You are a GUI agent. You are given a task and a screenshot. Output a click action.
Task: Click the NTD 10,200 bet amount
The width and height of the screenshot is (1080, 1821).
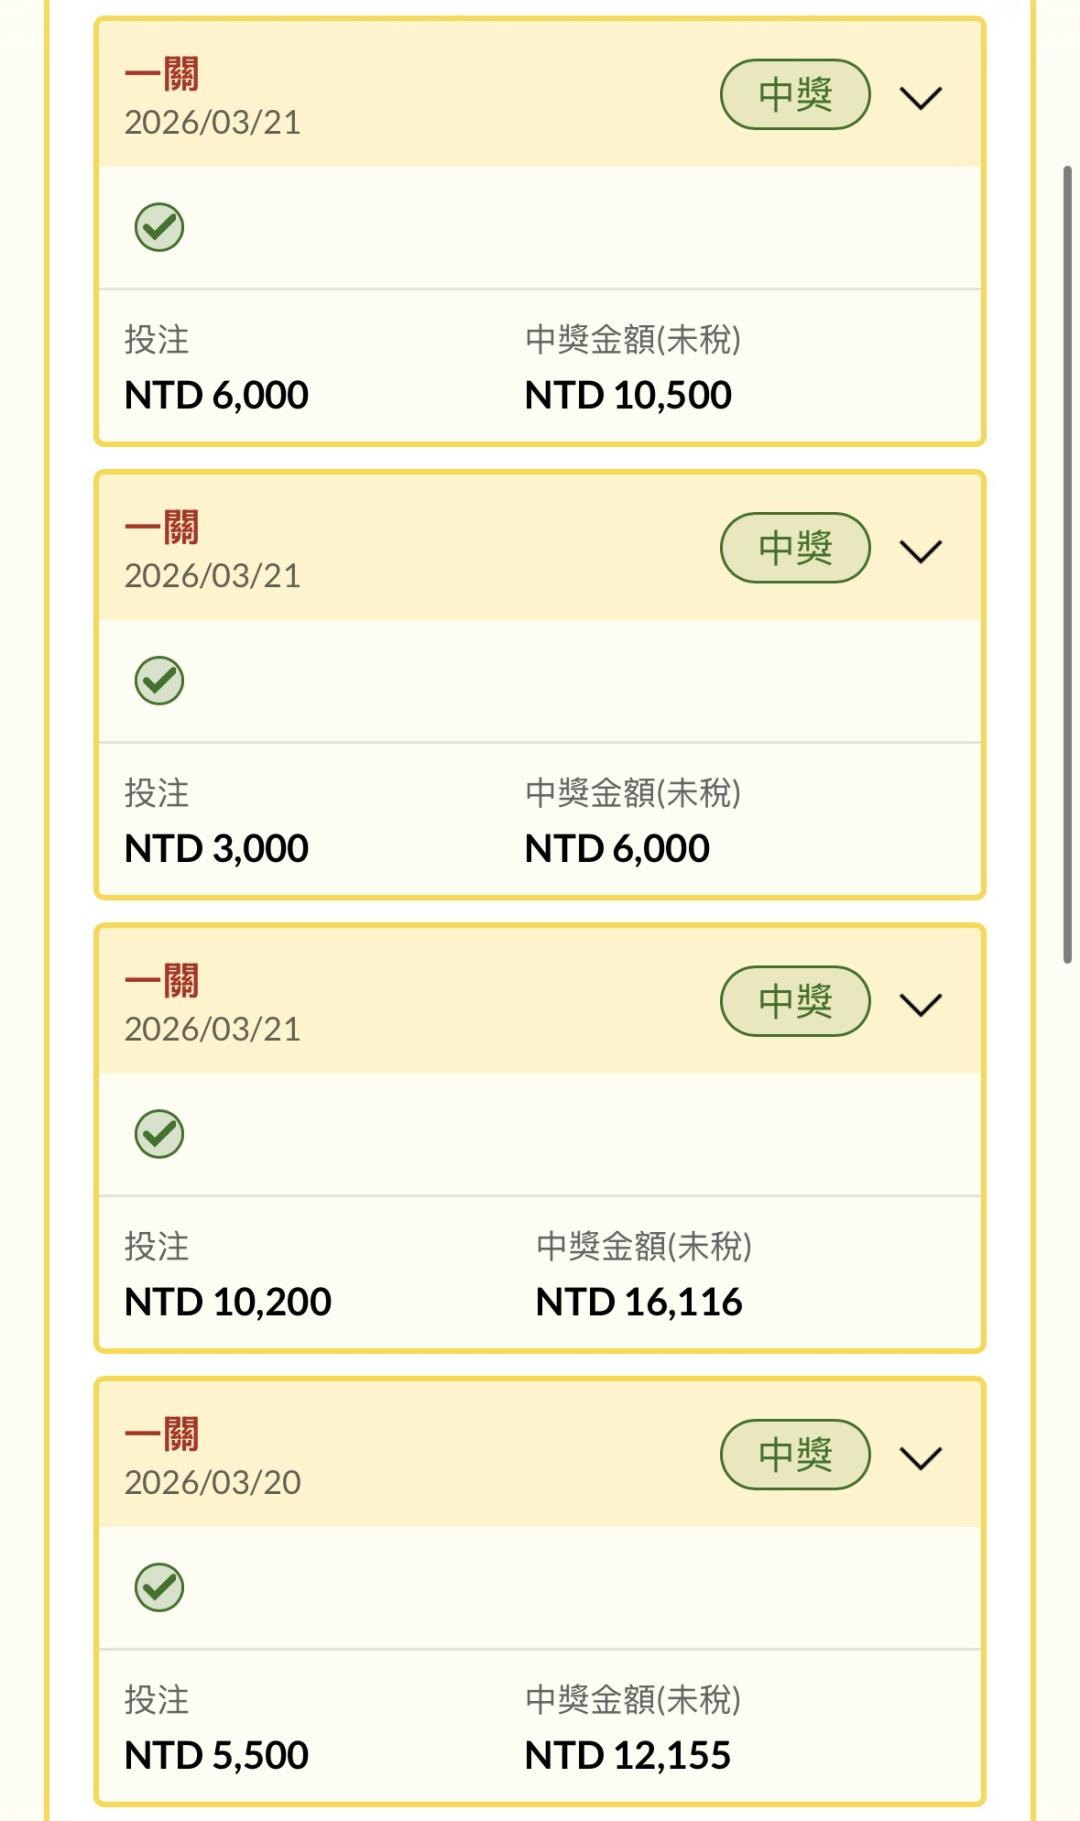[228, 1302]
